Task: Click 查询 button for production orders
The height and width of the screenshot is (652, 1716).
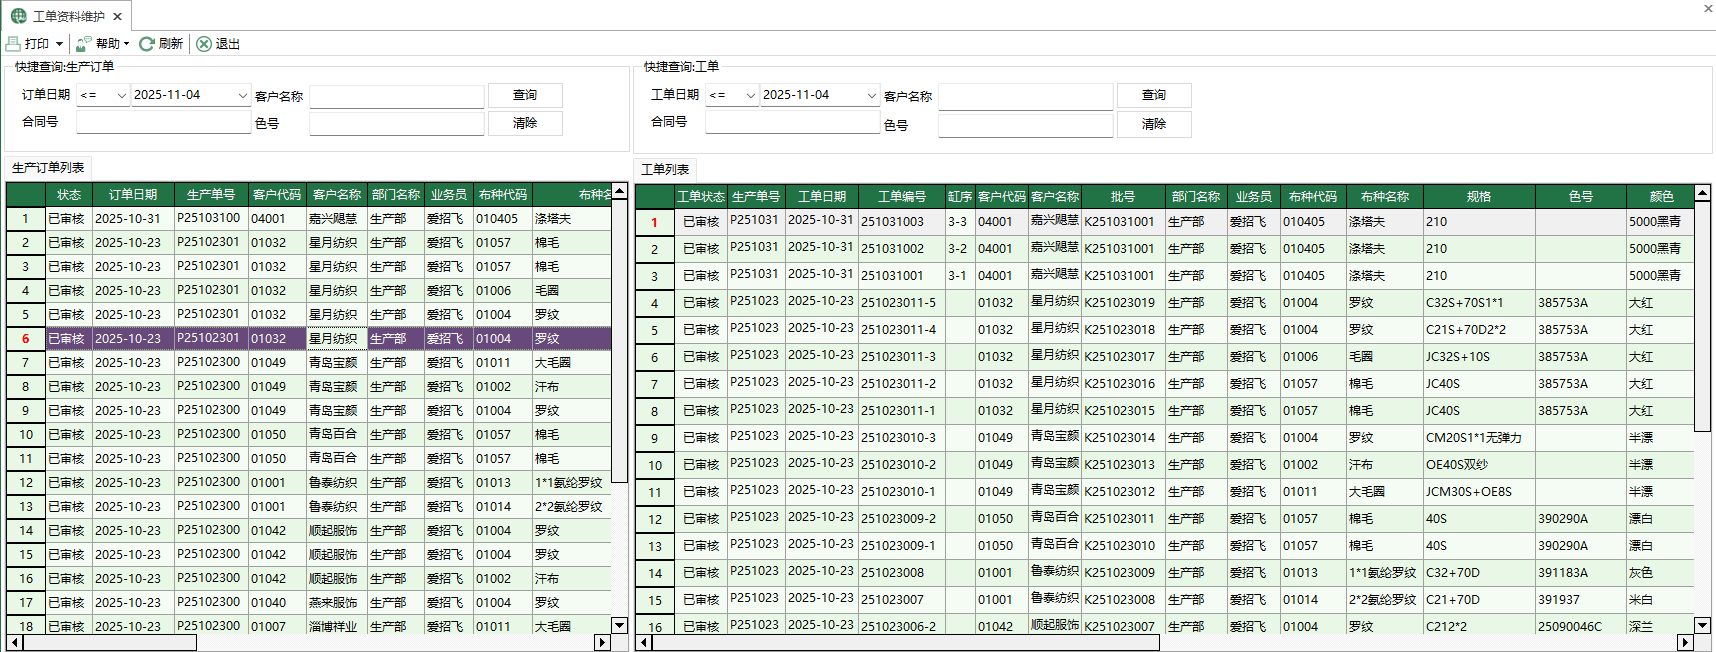Action: [525, 95]
